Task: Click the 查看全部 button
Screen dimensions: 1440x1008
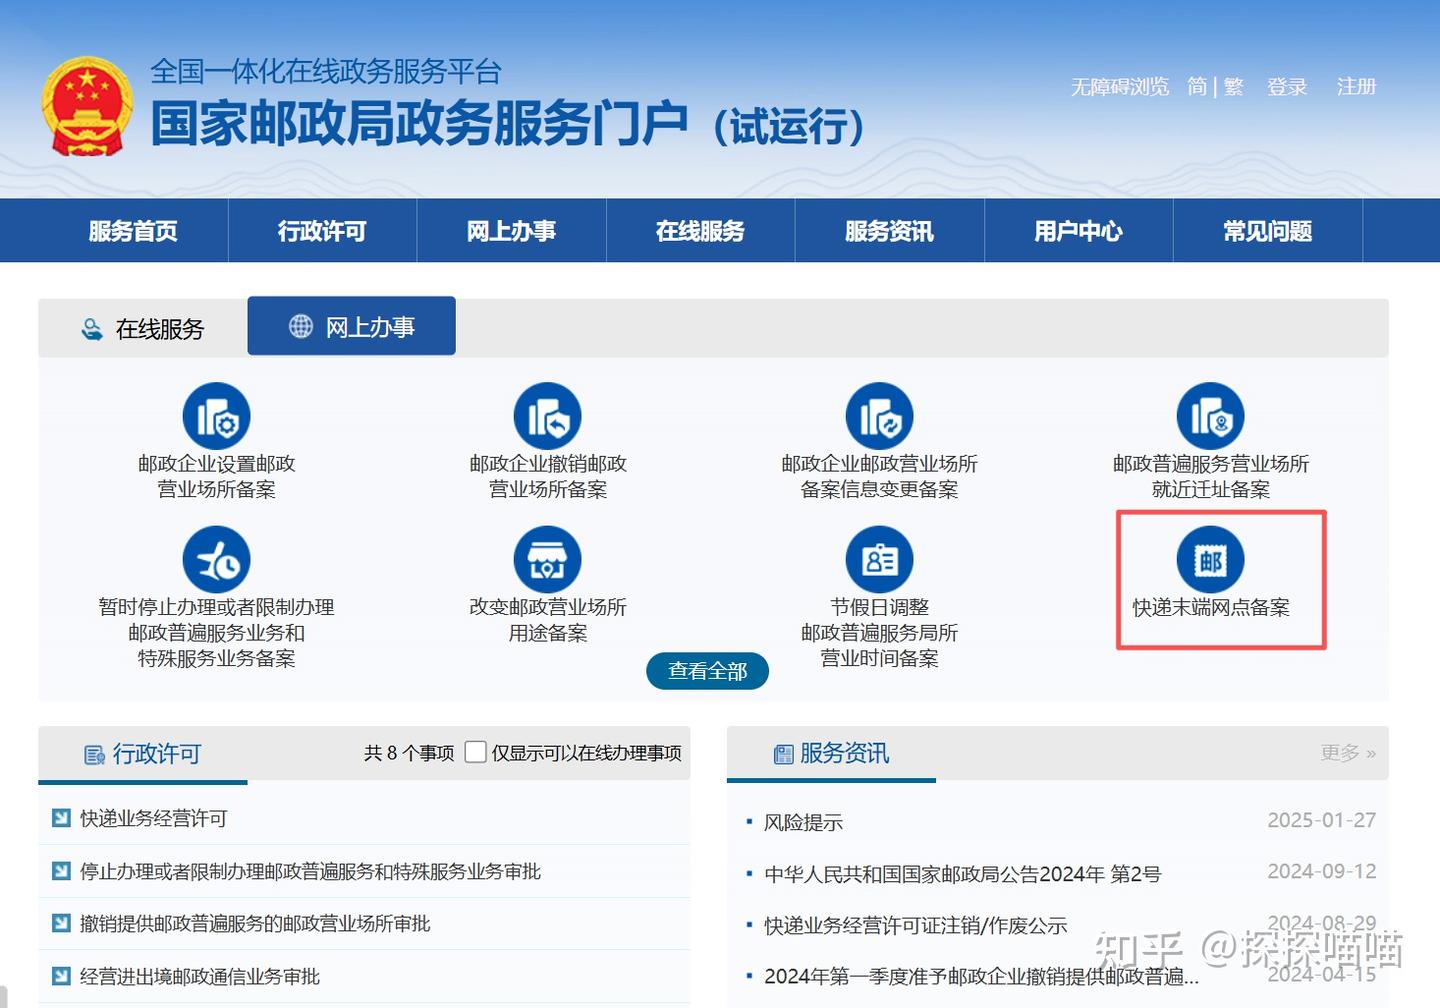Action: coord(707,671)
